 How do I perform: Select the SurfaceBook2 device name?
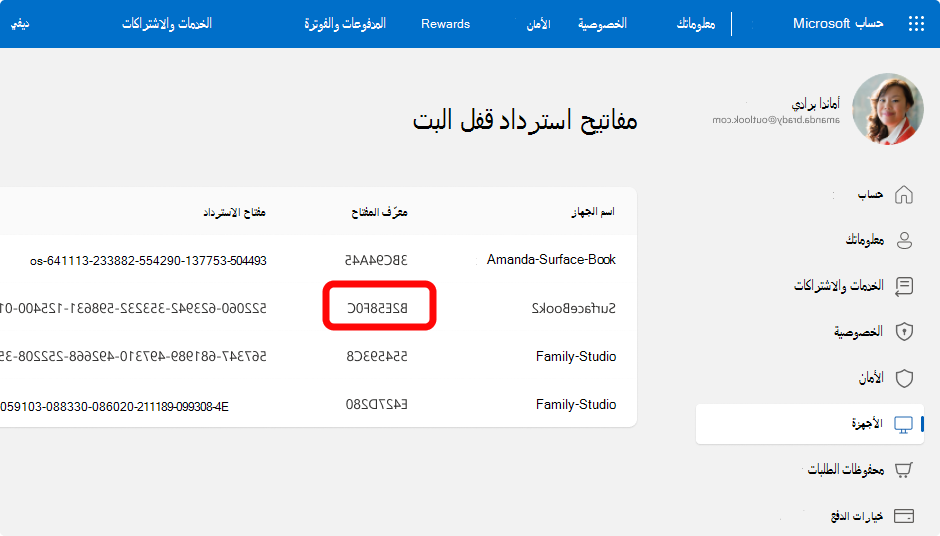(574, 308)
